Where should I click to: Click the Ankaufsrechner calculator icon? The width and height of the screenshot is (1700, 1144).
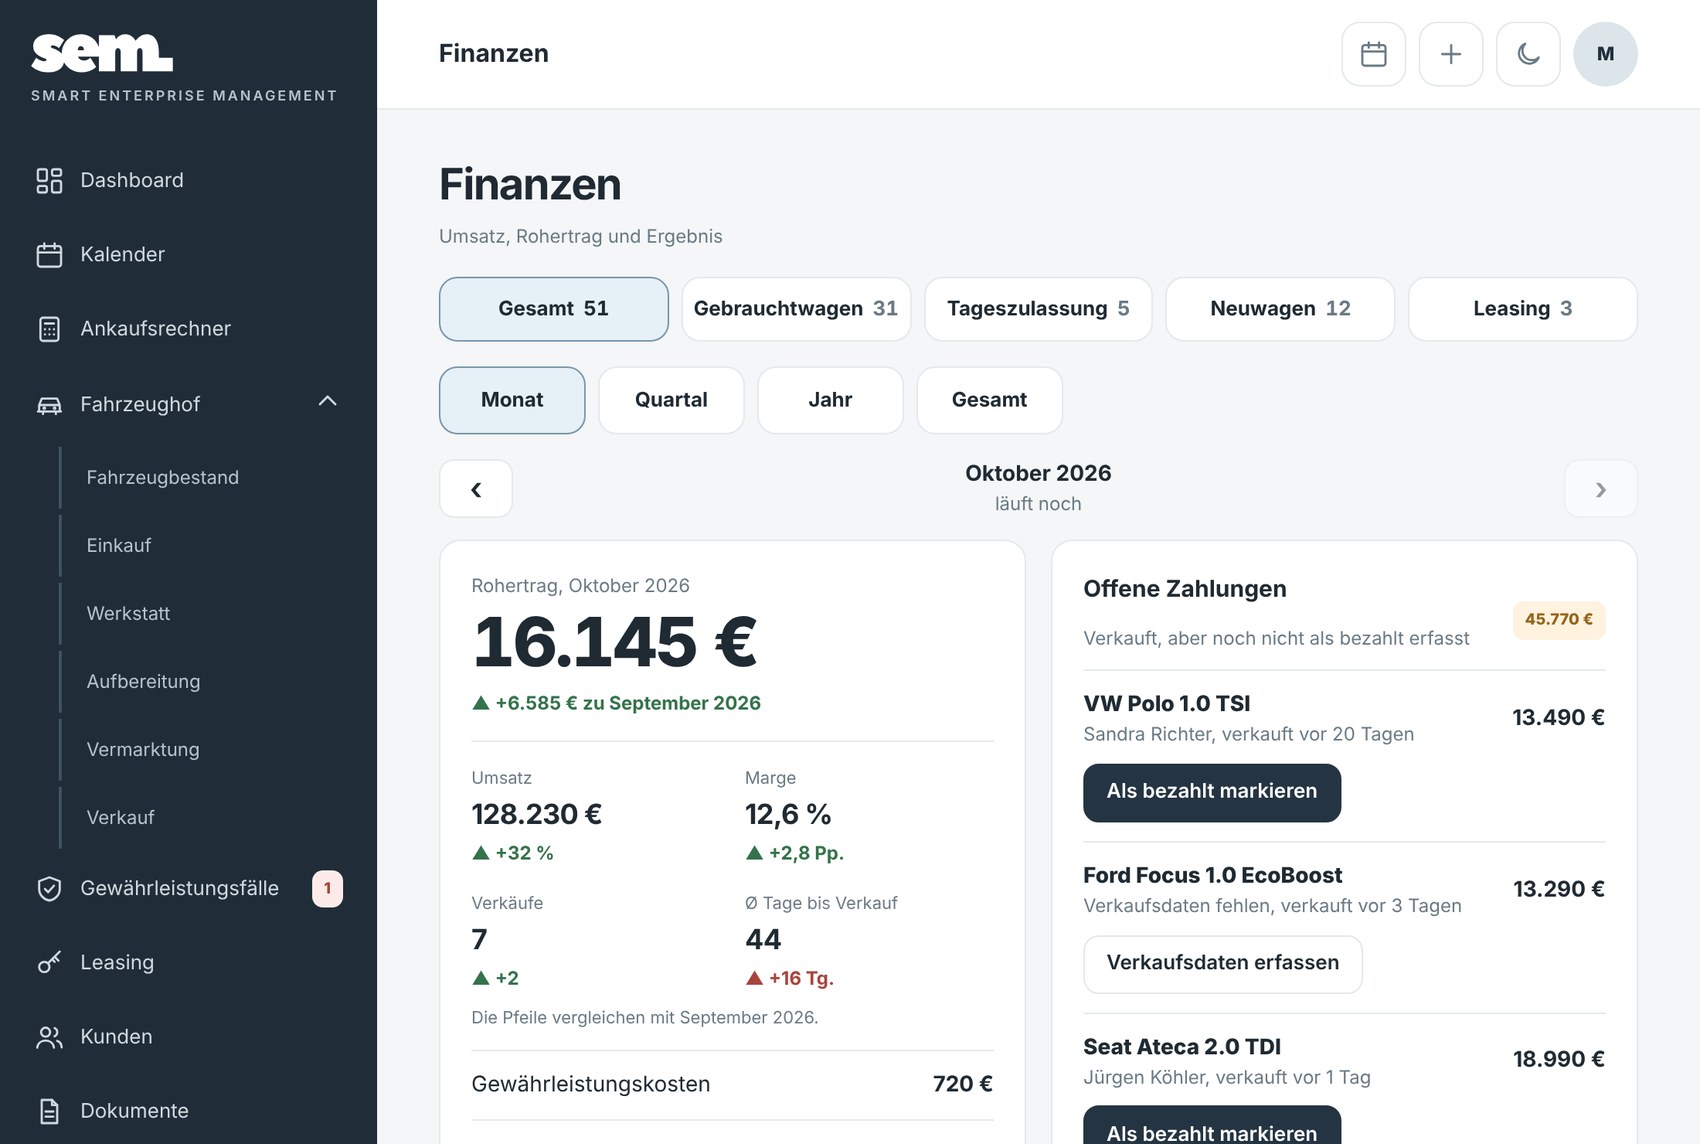tap(49, 328)
